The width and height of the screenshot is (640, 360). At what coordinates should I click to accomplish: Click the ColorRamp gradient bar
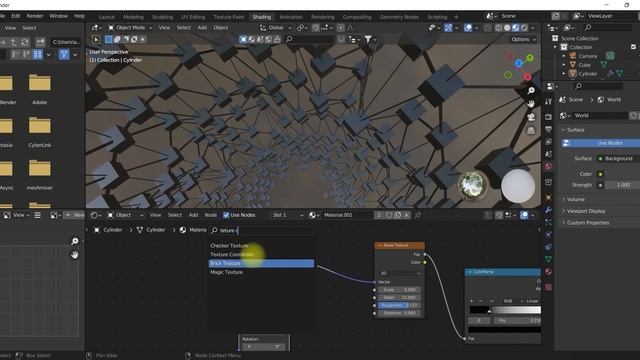(505, 310)
